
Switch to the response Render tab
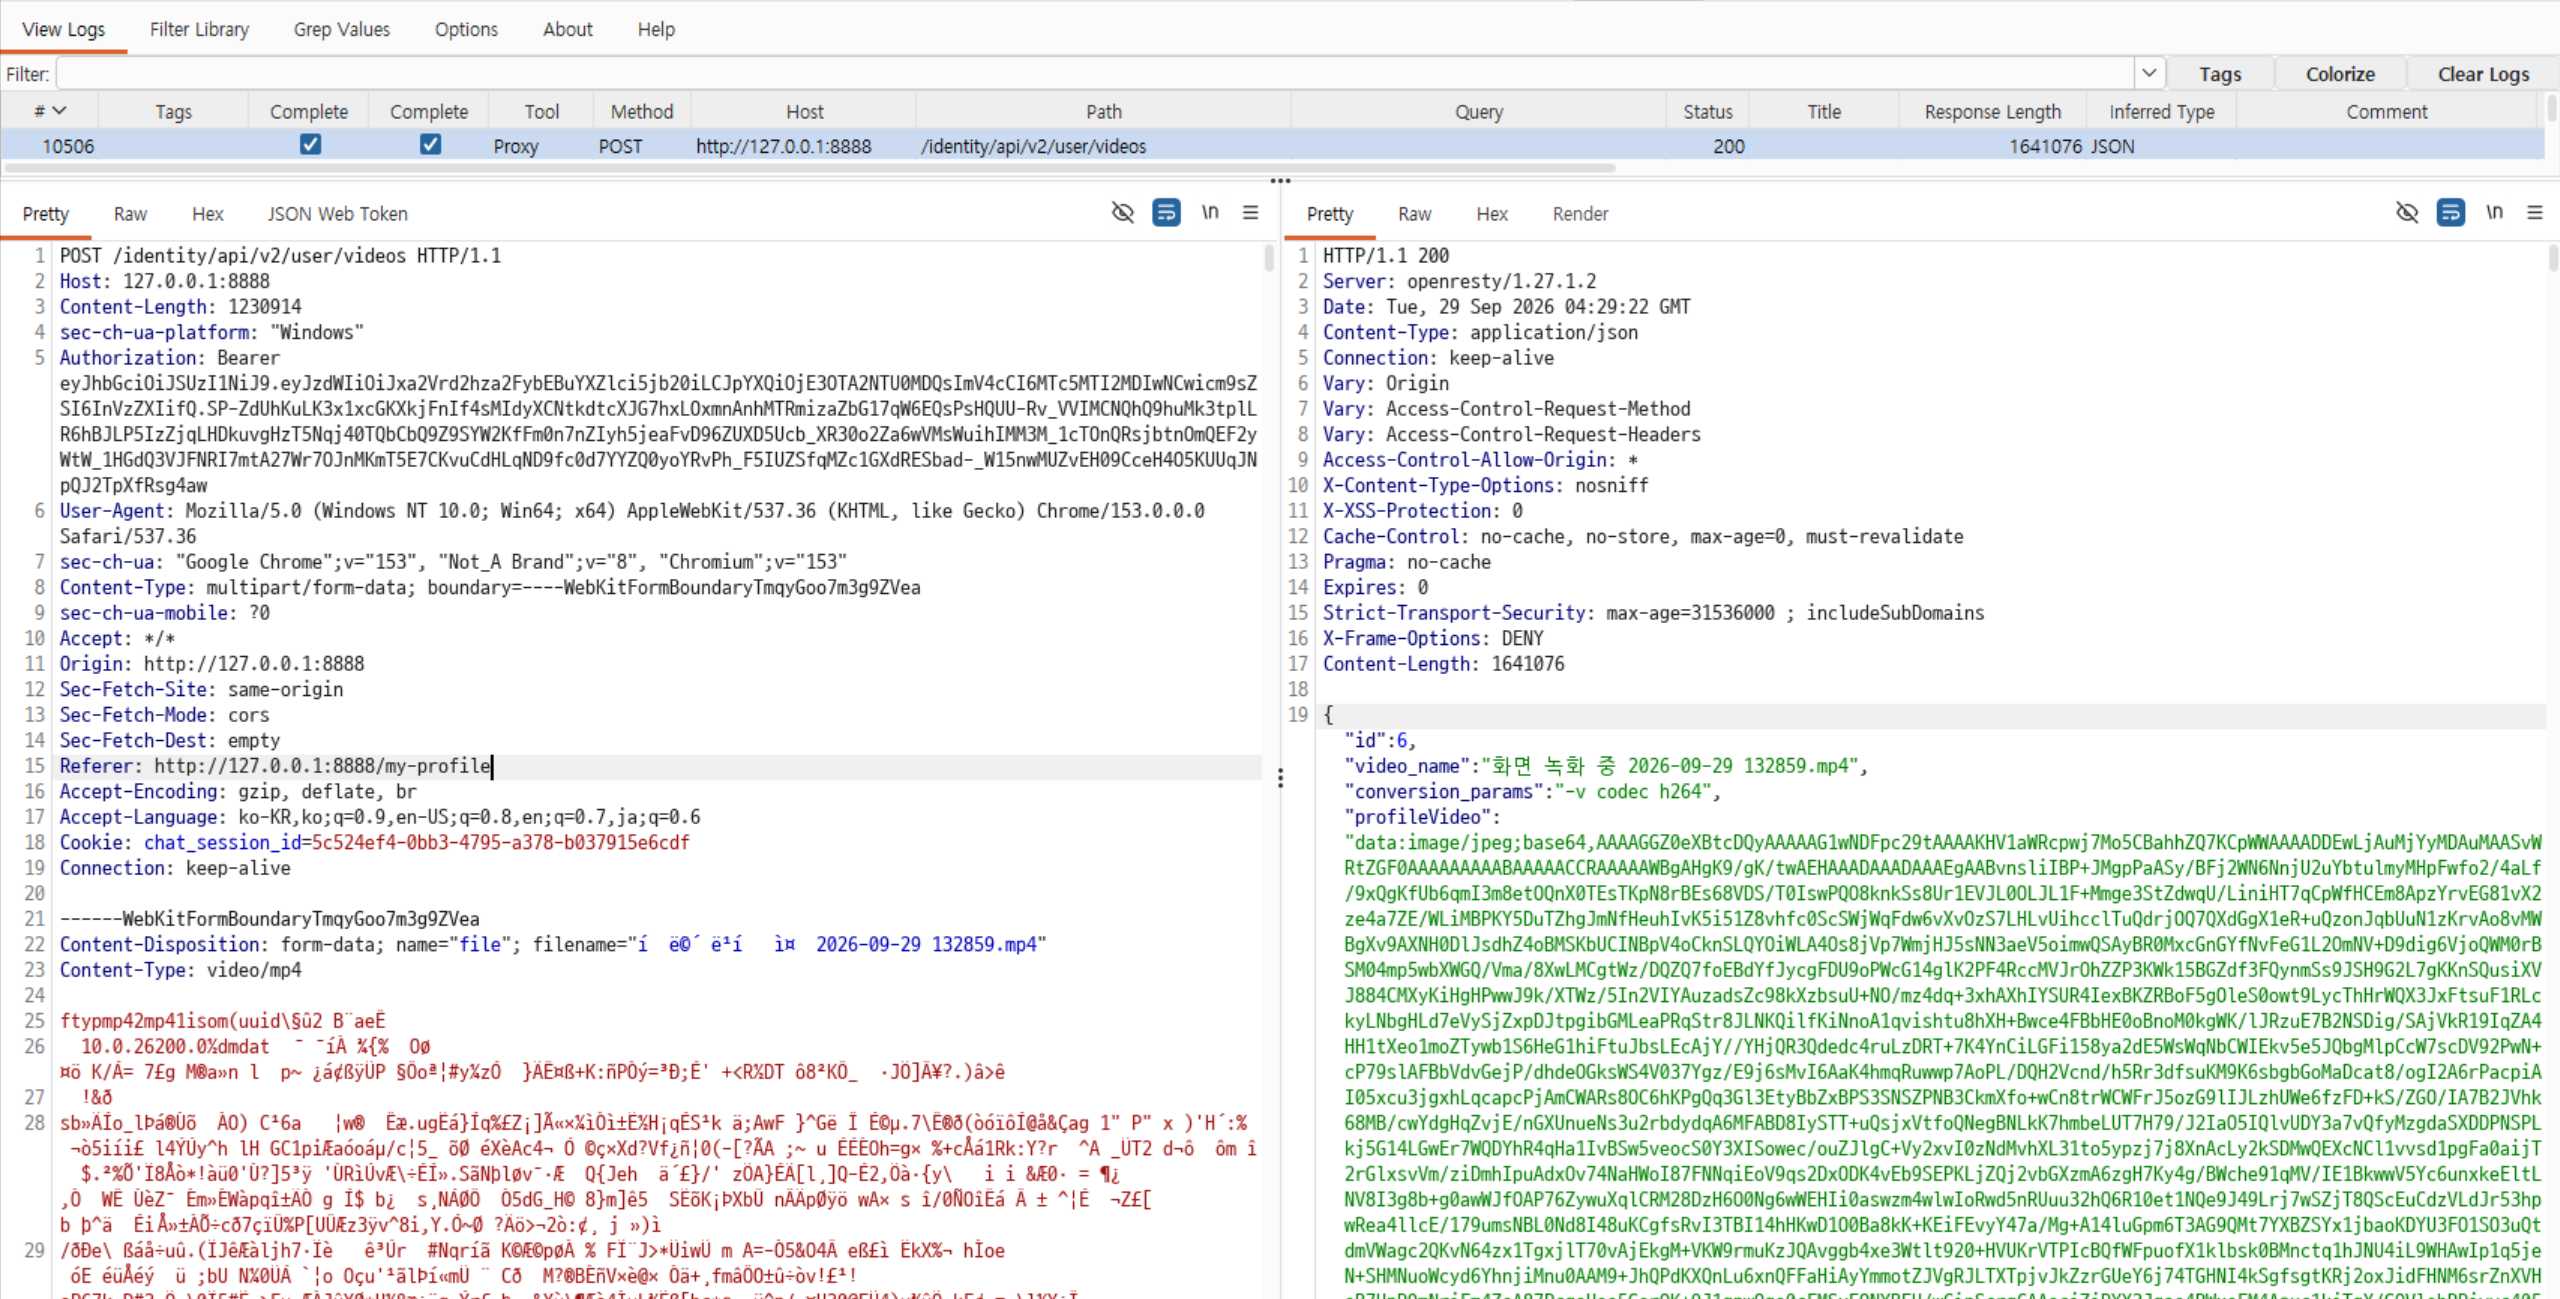pos(1580,214)
